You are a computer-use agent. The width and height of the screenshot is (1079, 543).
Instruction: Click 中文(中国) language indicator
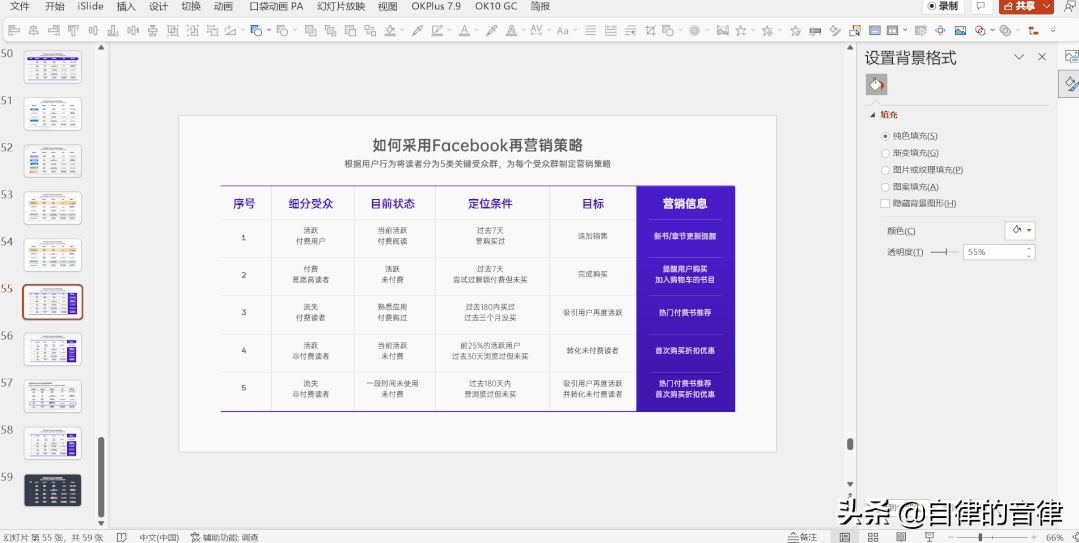point(159,537)
